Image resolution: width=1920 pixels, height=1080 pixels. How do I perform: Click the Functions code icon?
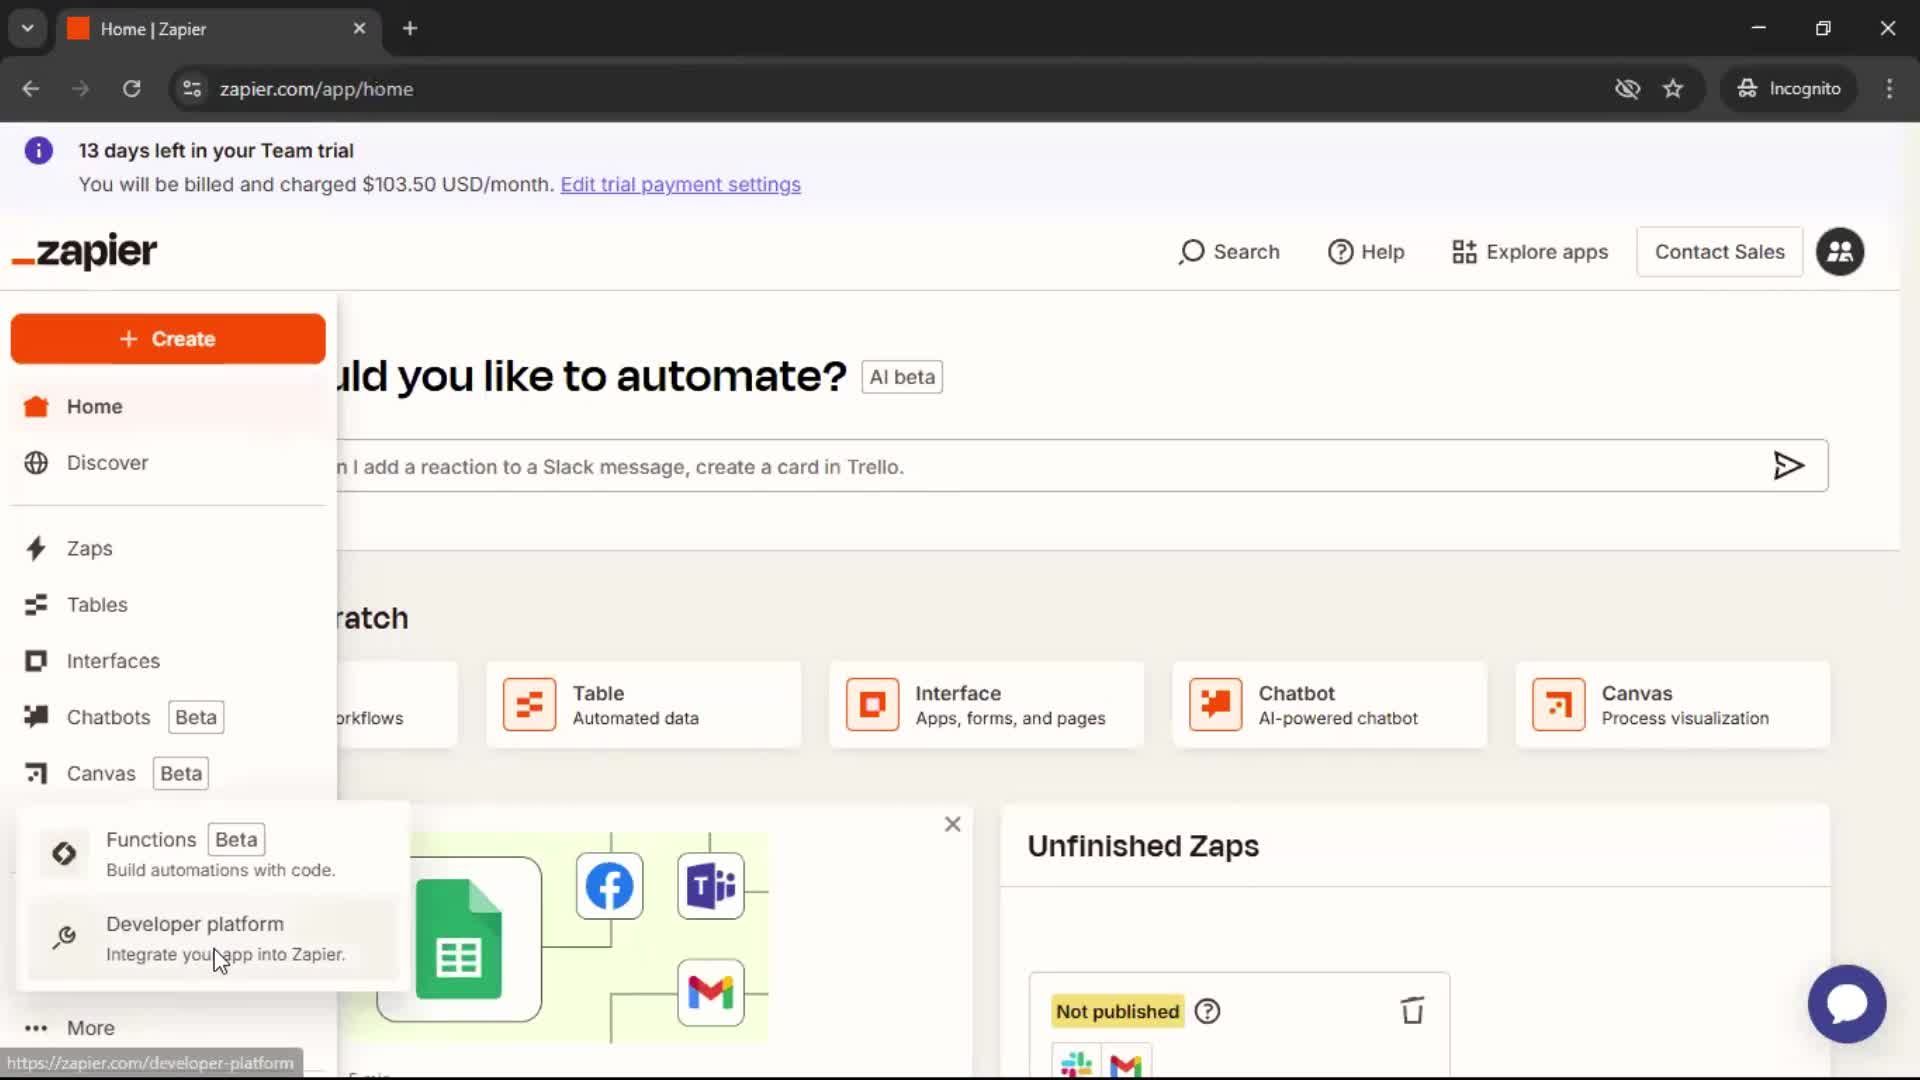tap(64, 853)
